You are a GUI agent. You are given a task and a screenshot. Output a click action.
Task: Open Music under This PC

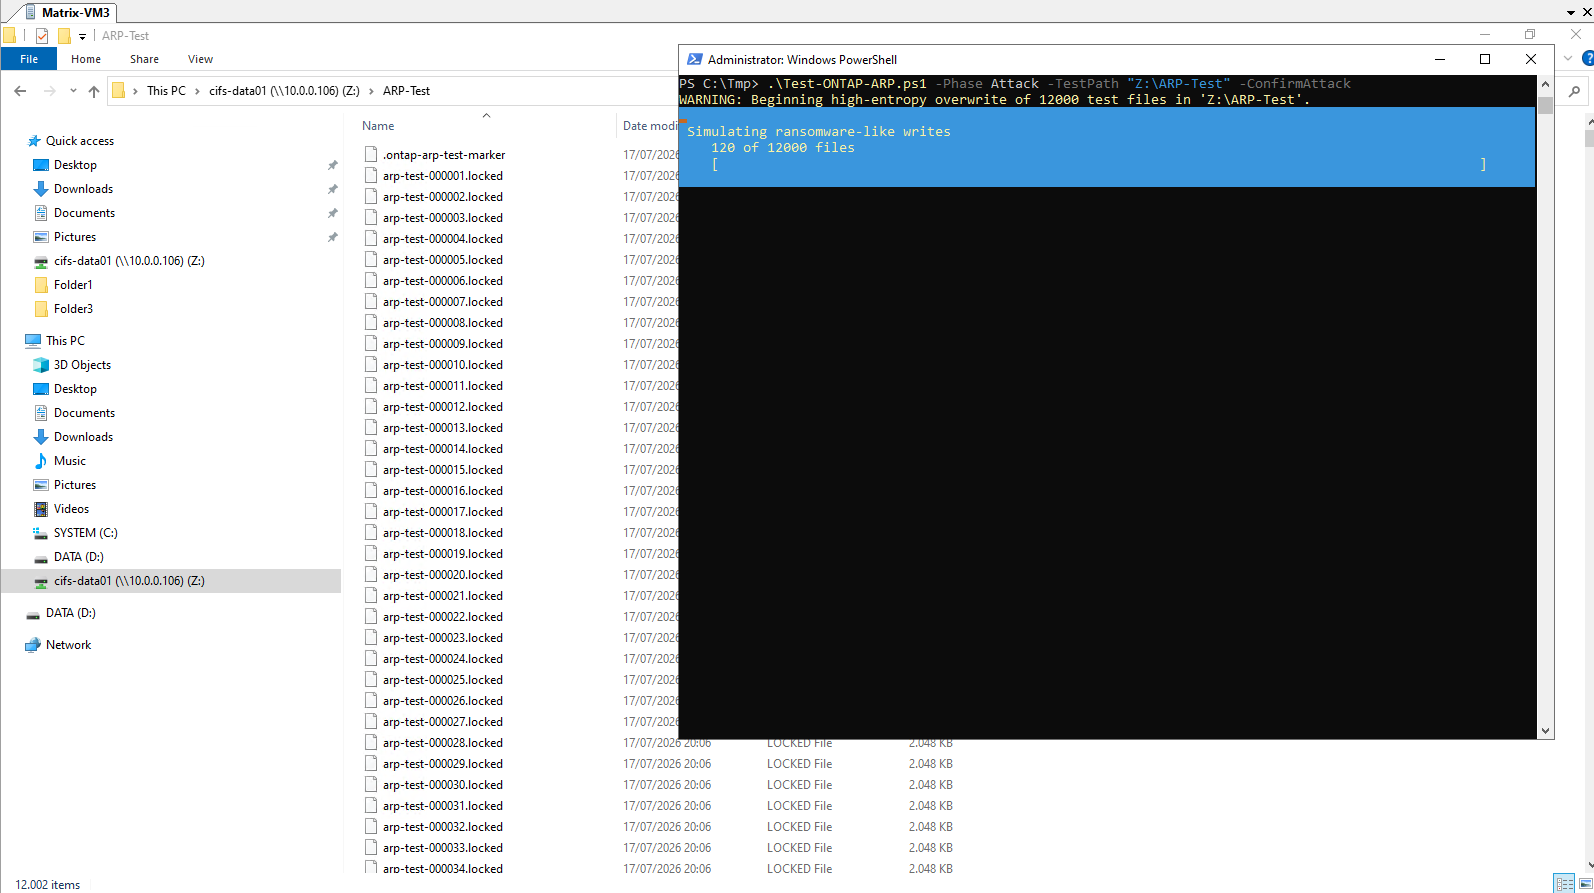tap(69, 461)
